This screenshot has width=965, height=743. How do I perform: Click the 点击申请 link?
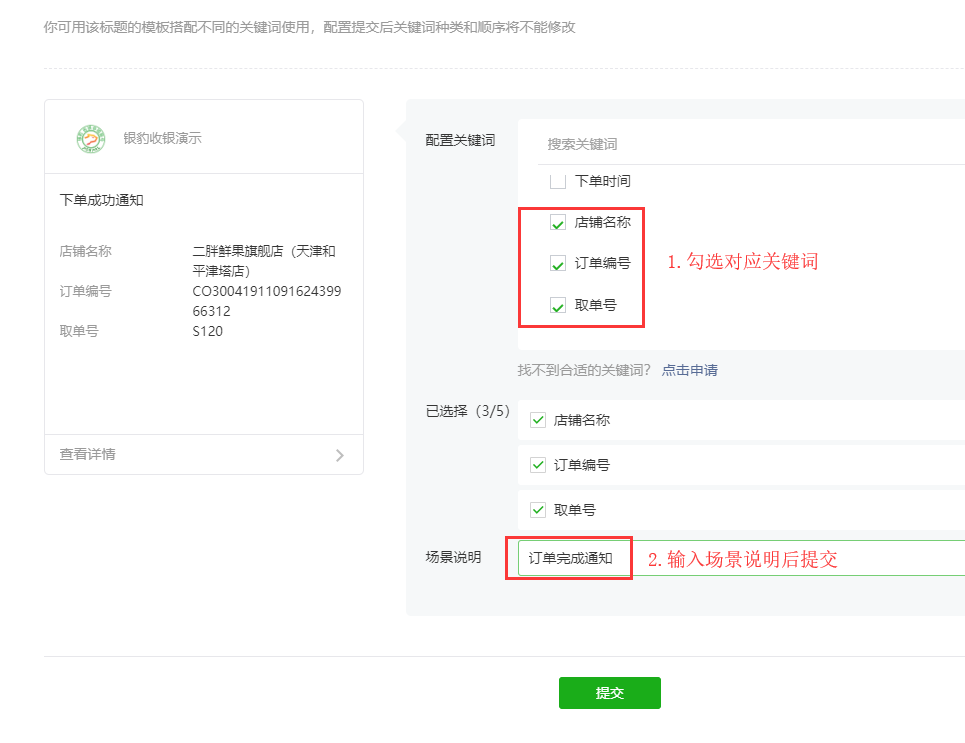pyautogui.click(x=689, y=370)
